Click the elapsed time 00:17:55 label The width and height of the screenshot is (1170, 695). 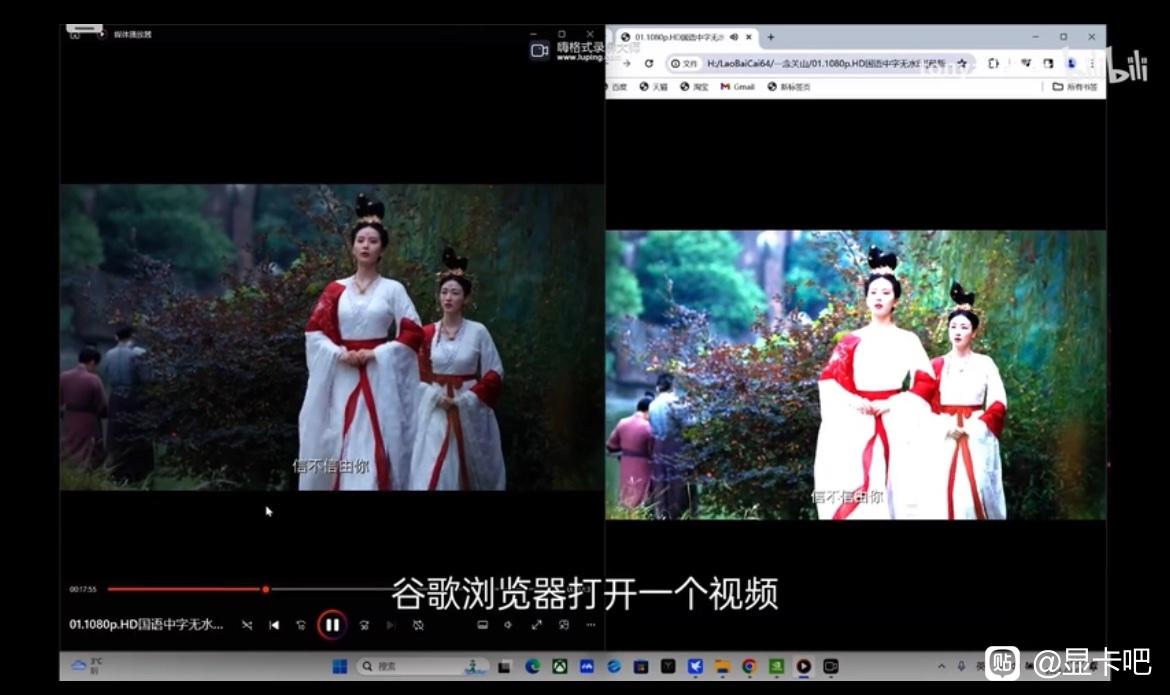tap(83, 589)
